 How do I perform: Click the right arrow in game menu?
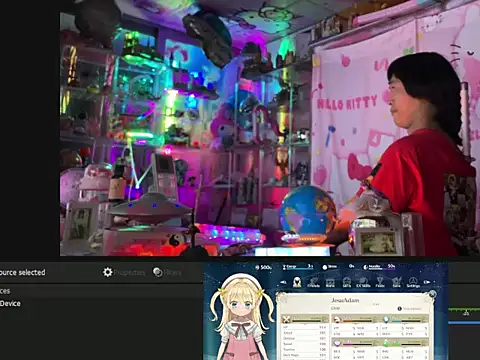click(427, 282)
